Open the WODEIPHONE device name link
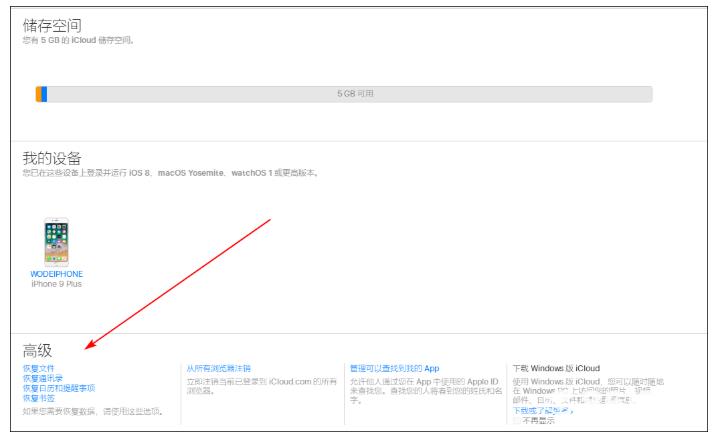714x437 pixels. (56, 274)
